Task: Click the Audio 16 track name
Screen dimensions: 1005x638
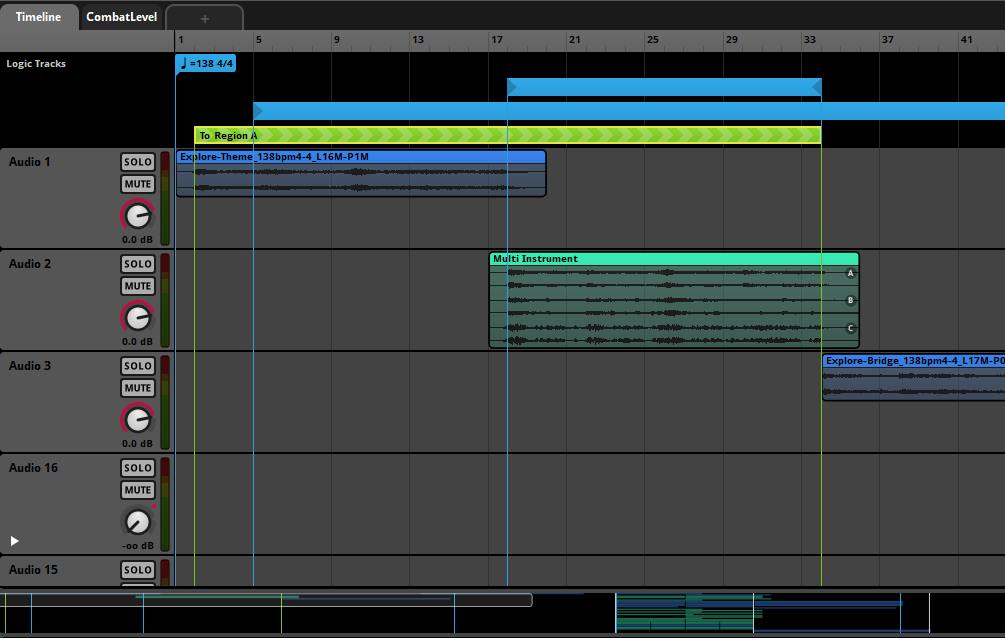Action: [33, 467]
